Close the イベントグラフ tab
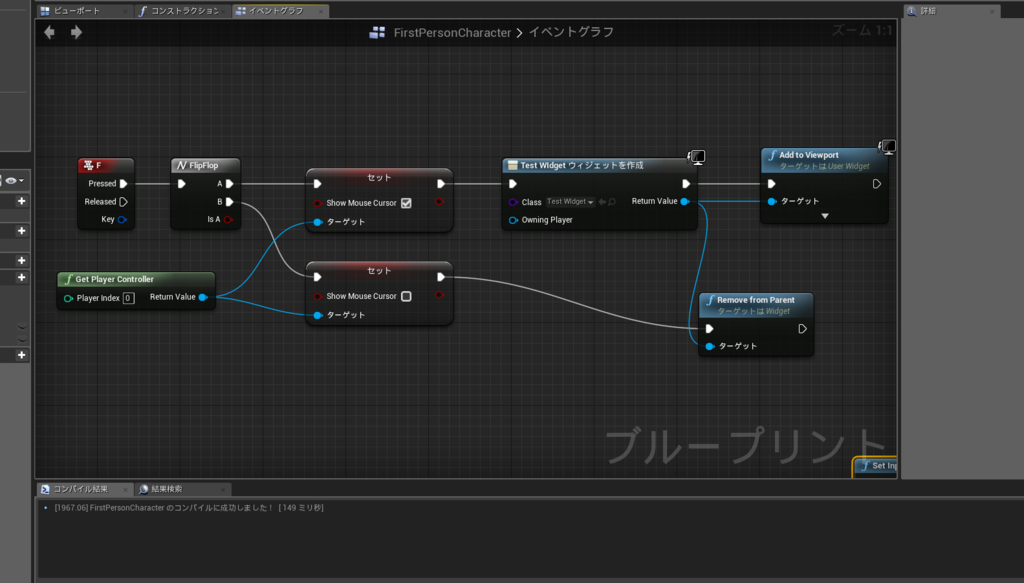Image resolution: width=1024 pixels, height=583 pixels. click(321, 11)
